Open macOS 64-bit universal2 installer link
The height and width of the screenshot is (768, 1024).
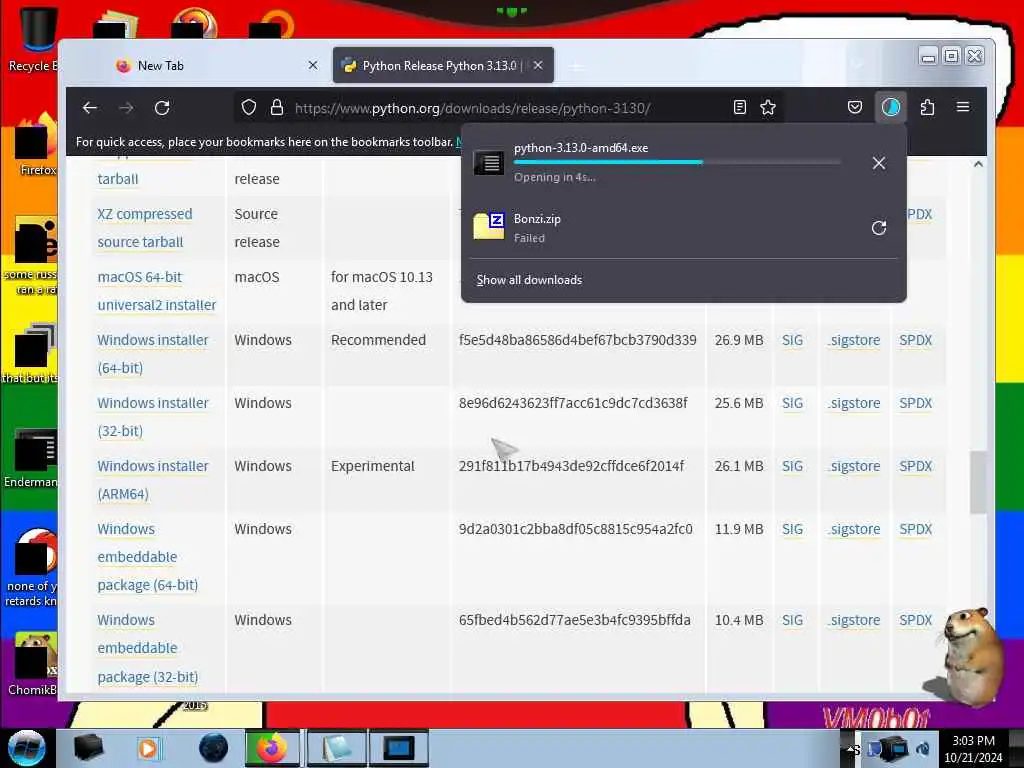point(157,291)
